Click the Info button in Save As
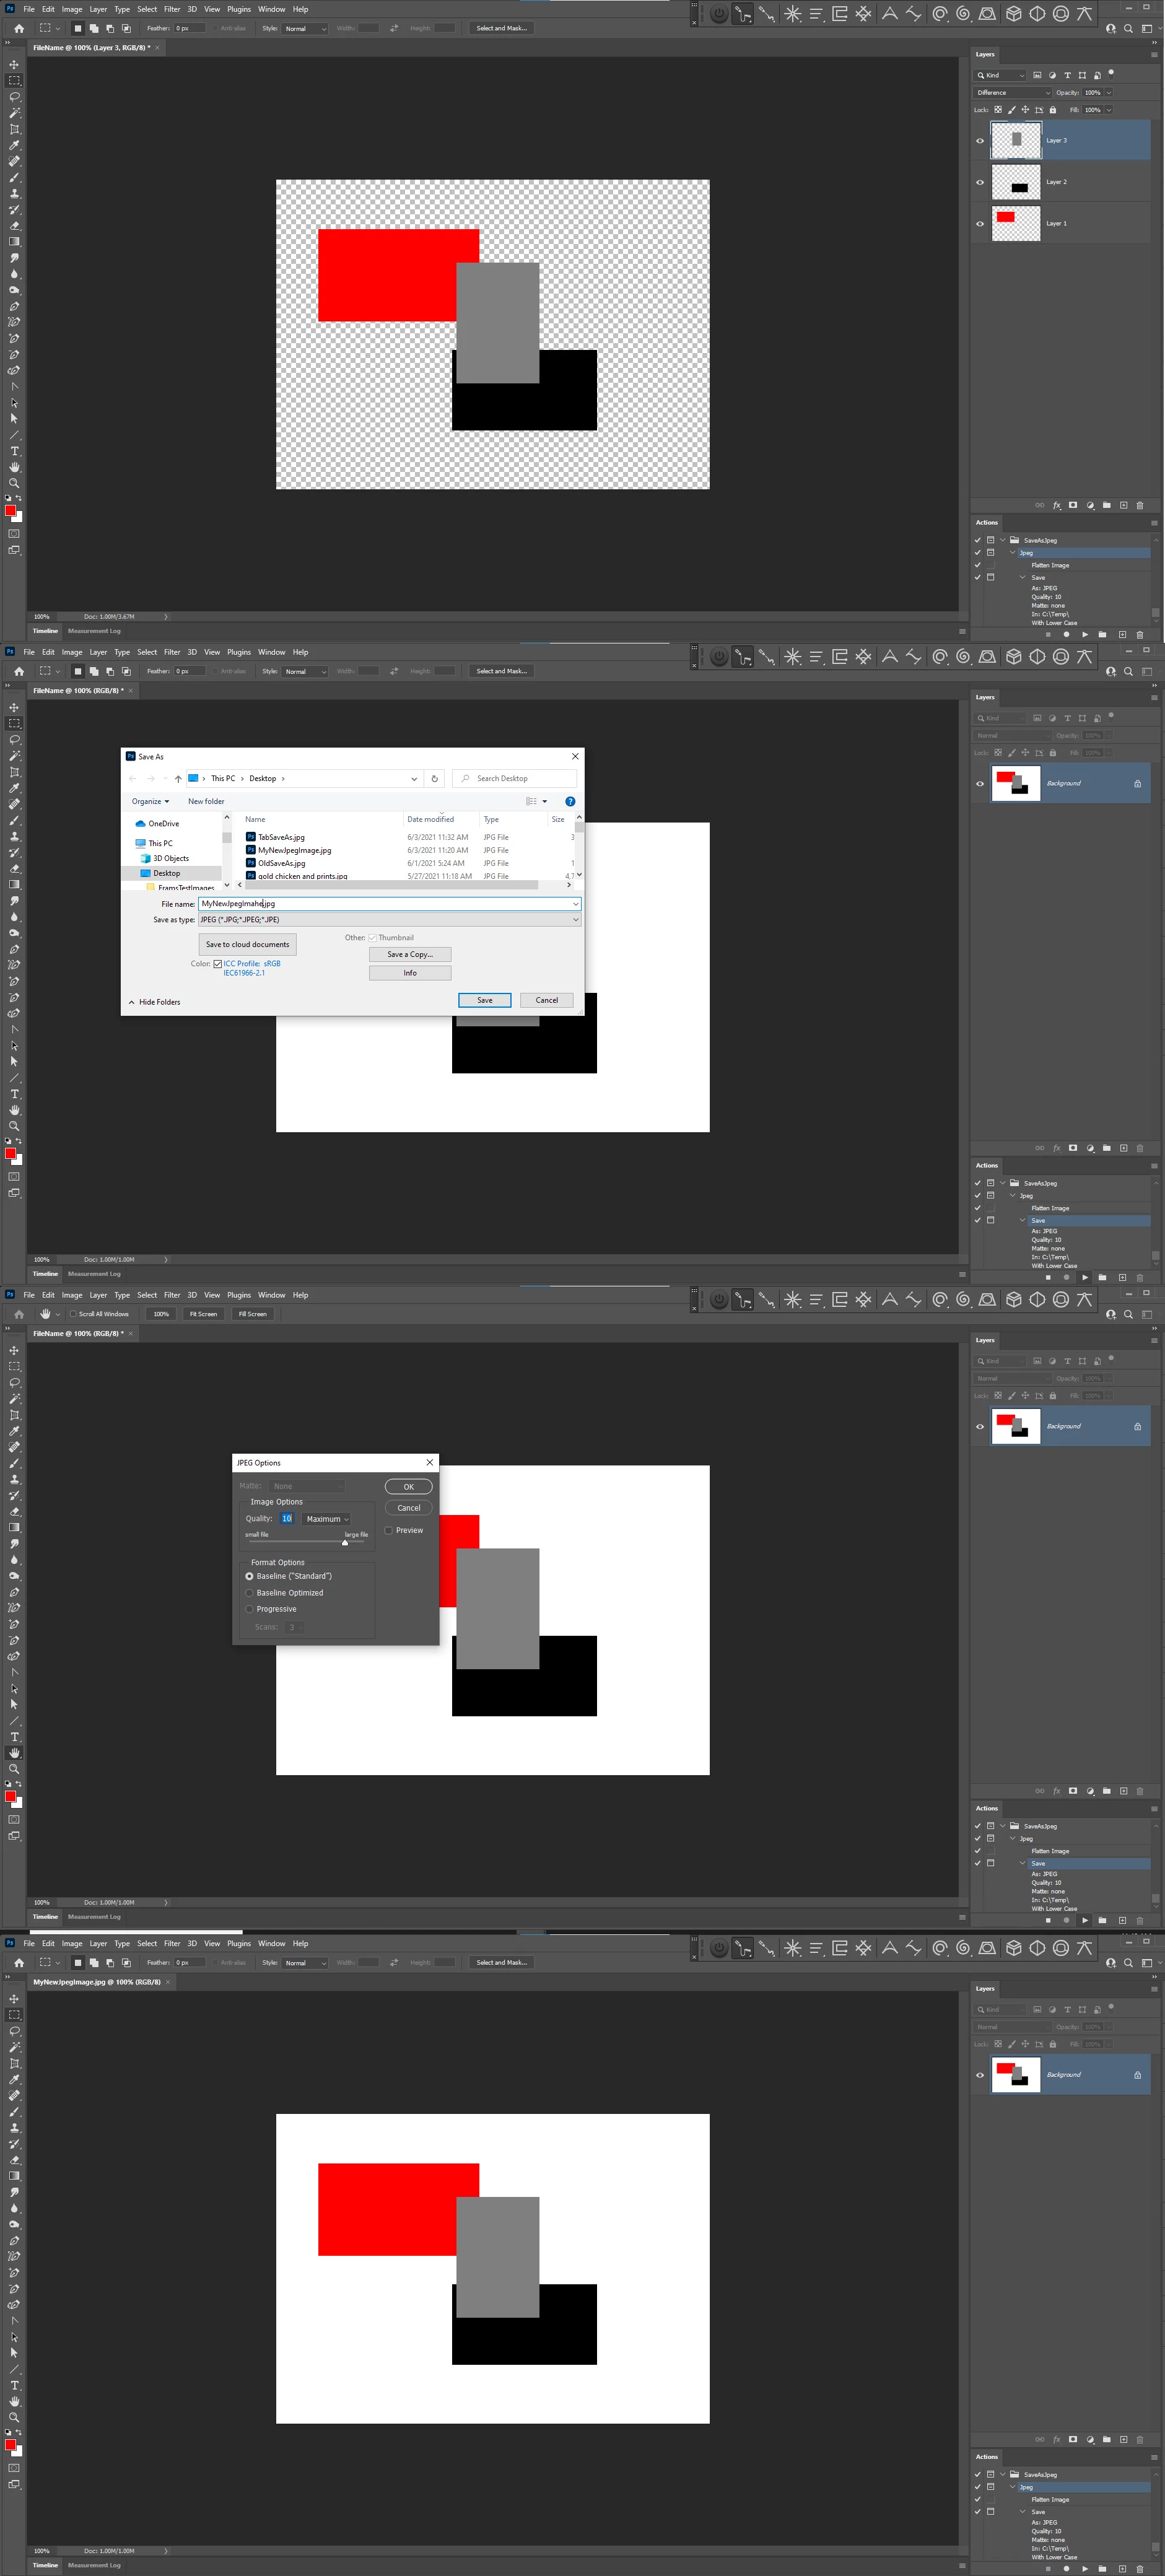This screenshot has height=2576, width=1165. click(x=410, y=973)
